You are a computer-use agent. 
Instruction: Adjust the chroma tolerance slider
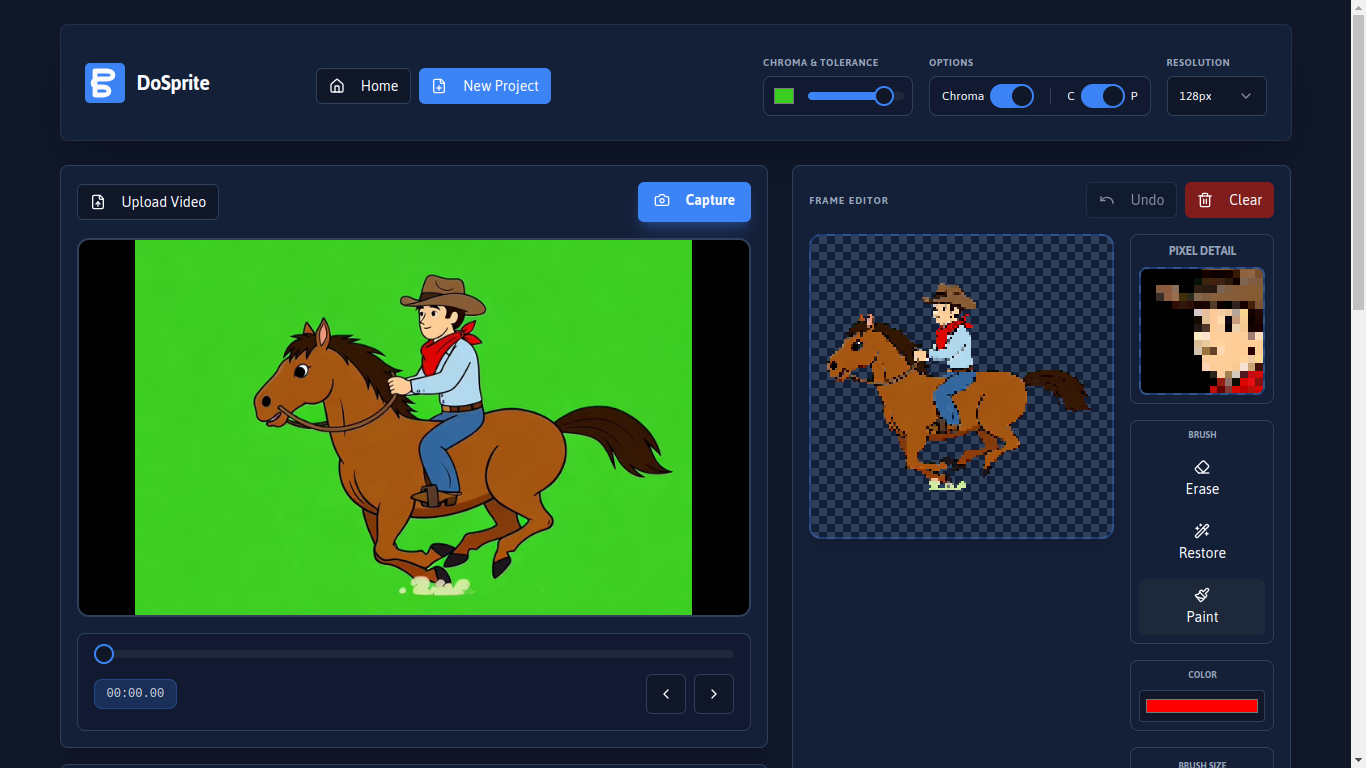[856, 96]
